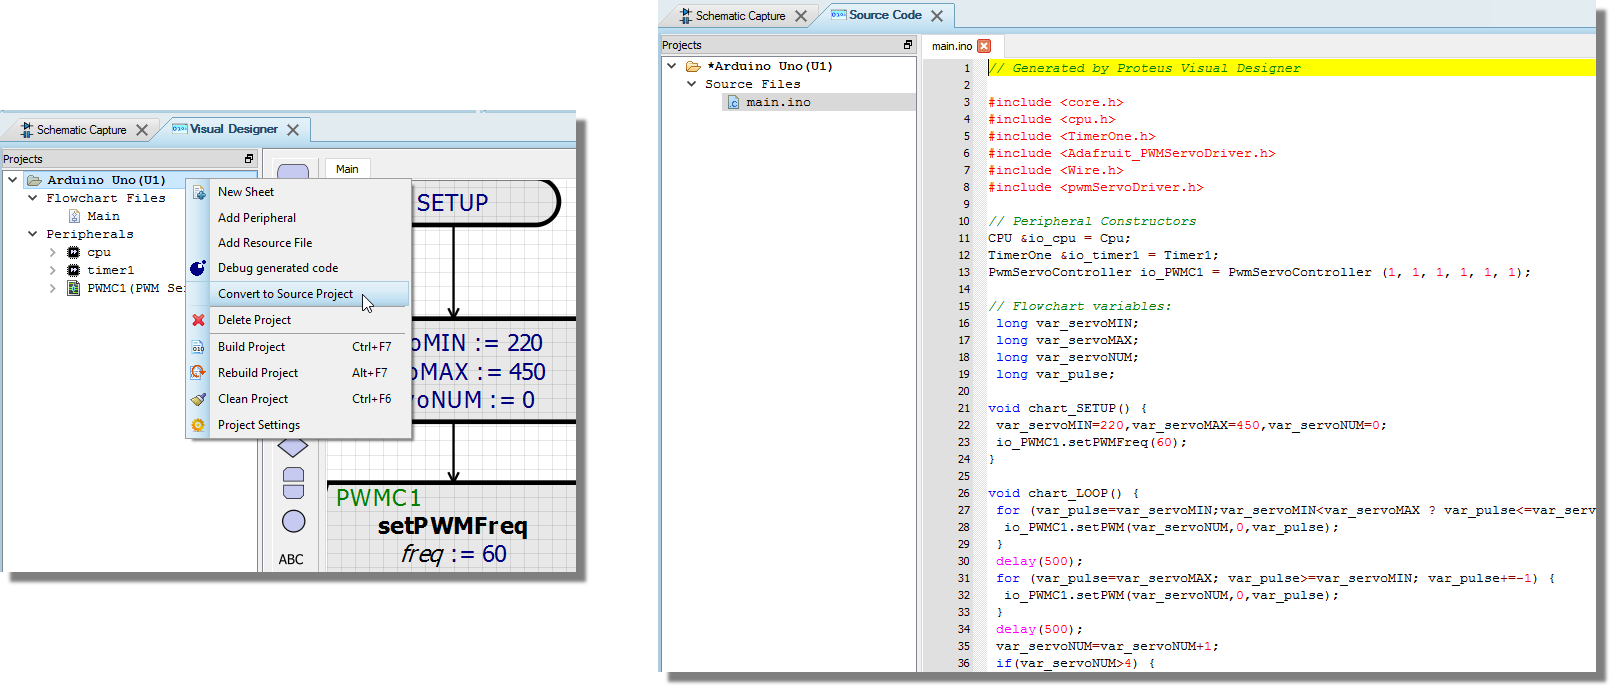
Task: Click the Rebuild Project icon in context menu
Action: 198,372
